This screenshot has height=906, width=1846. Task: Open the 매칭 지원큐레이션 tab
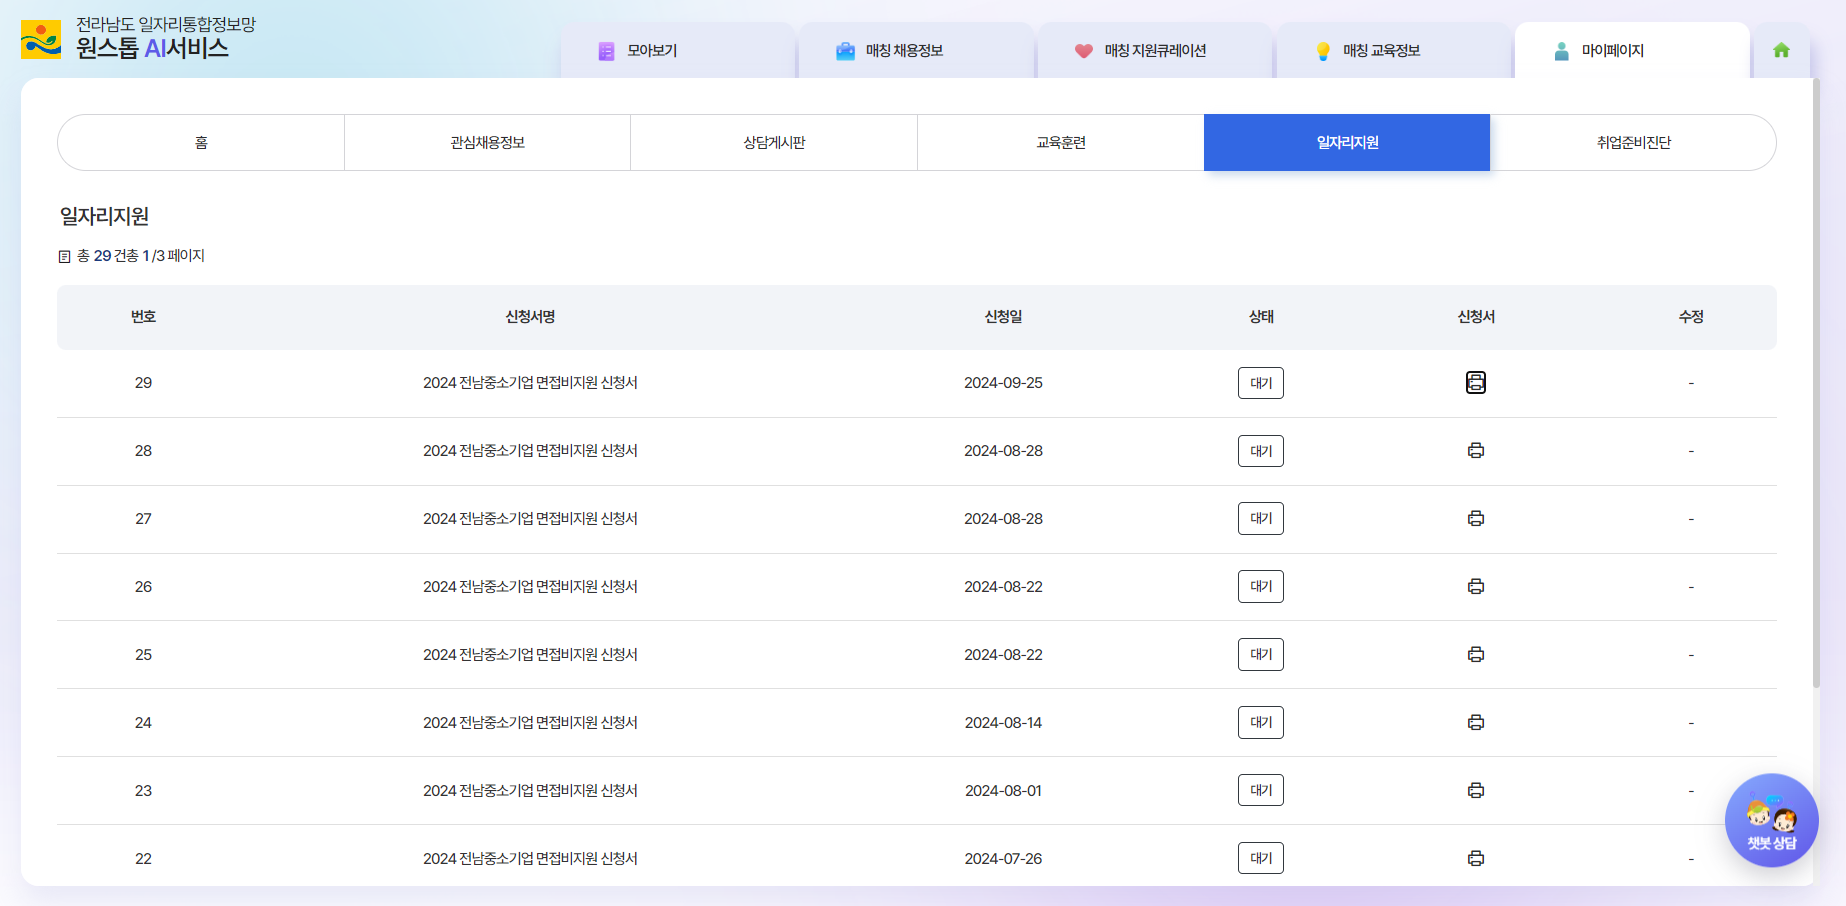coord(1155,50)
